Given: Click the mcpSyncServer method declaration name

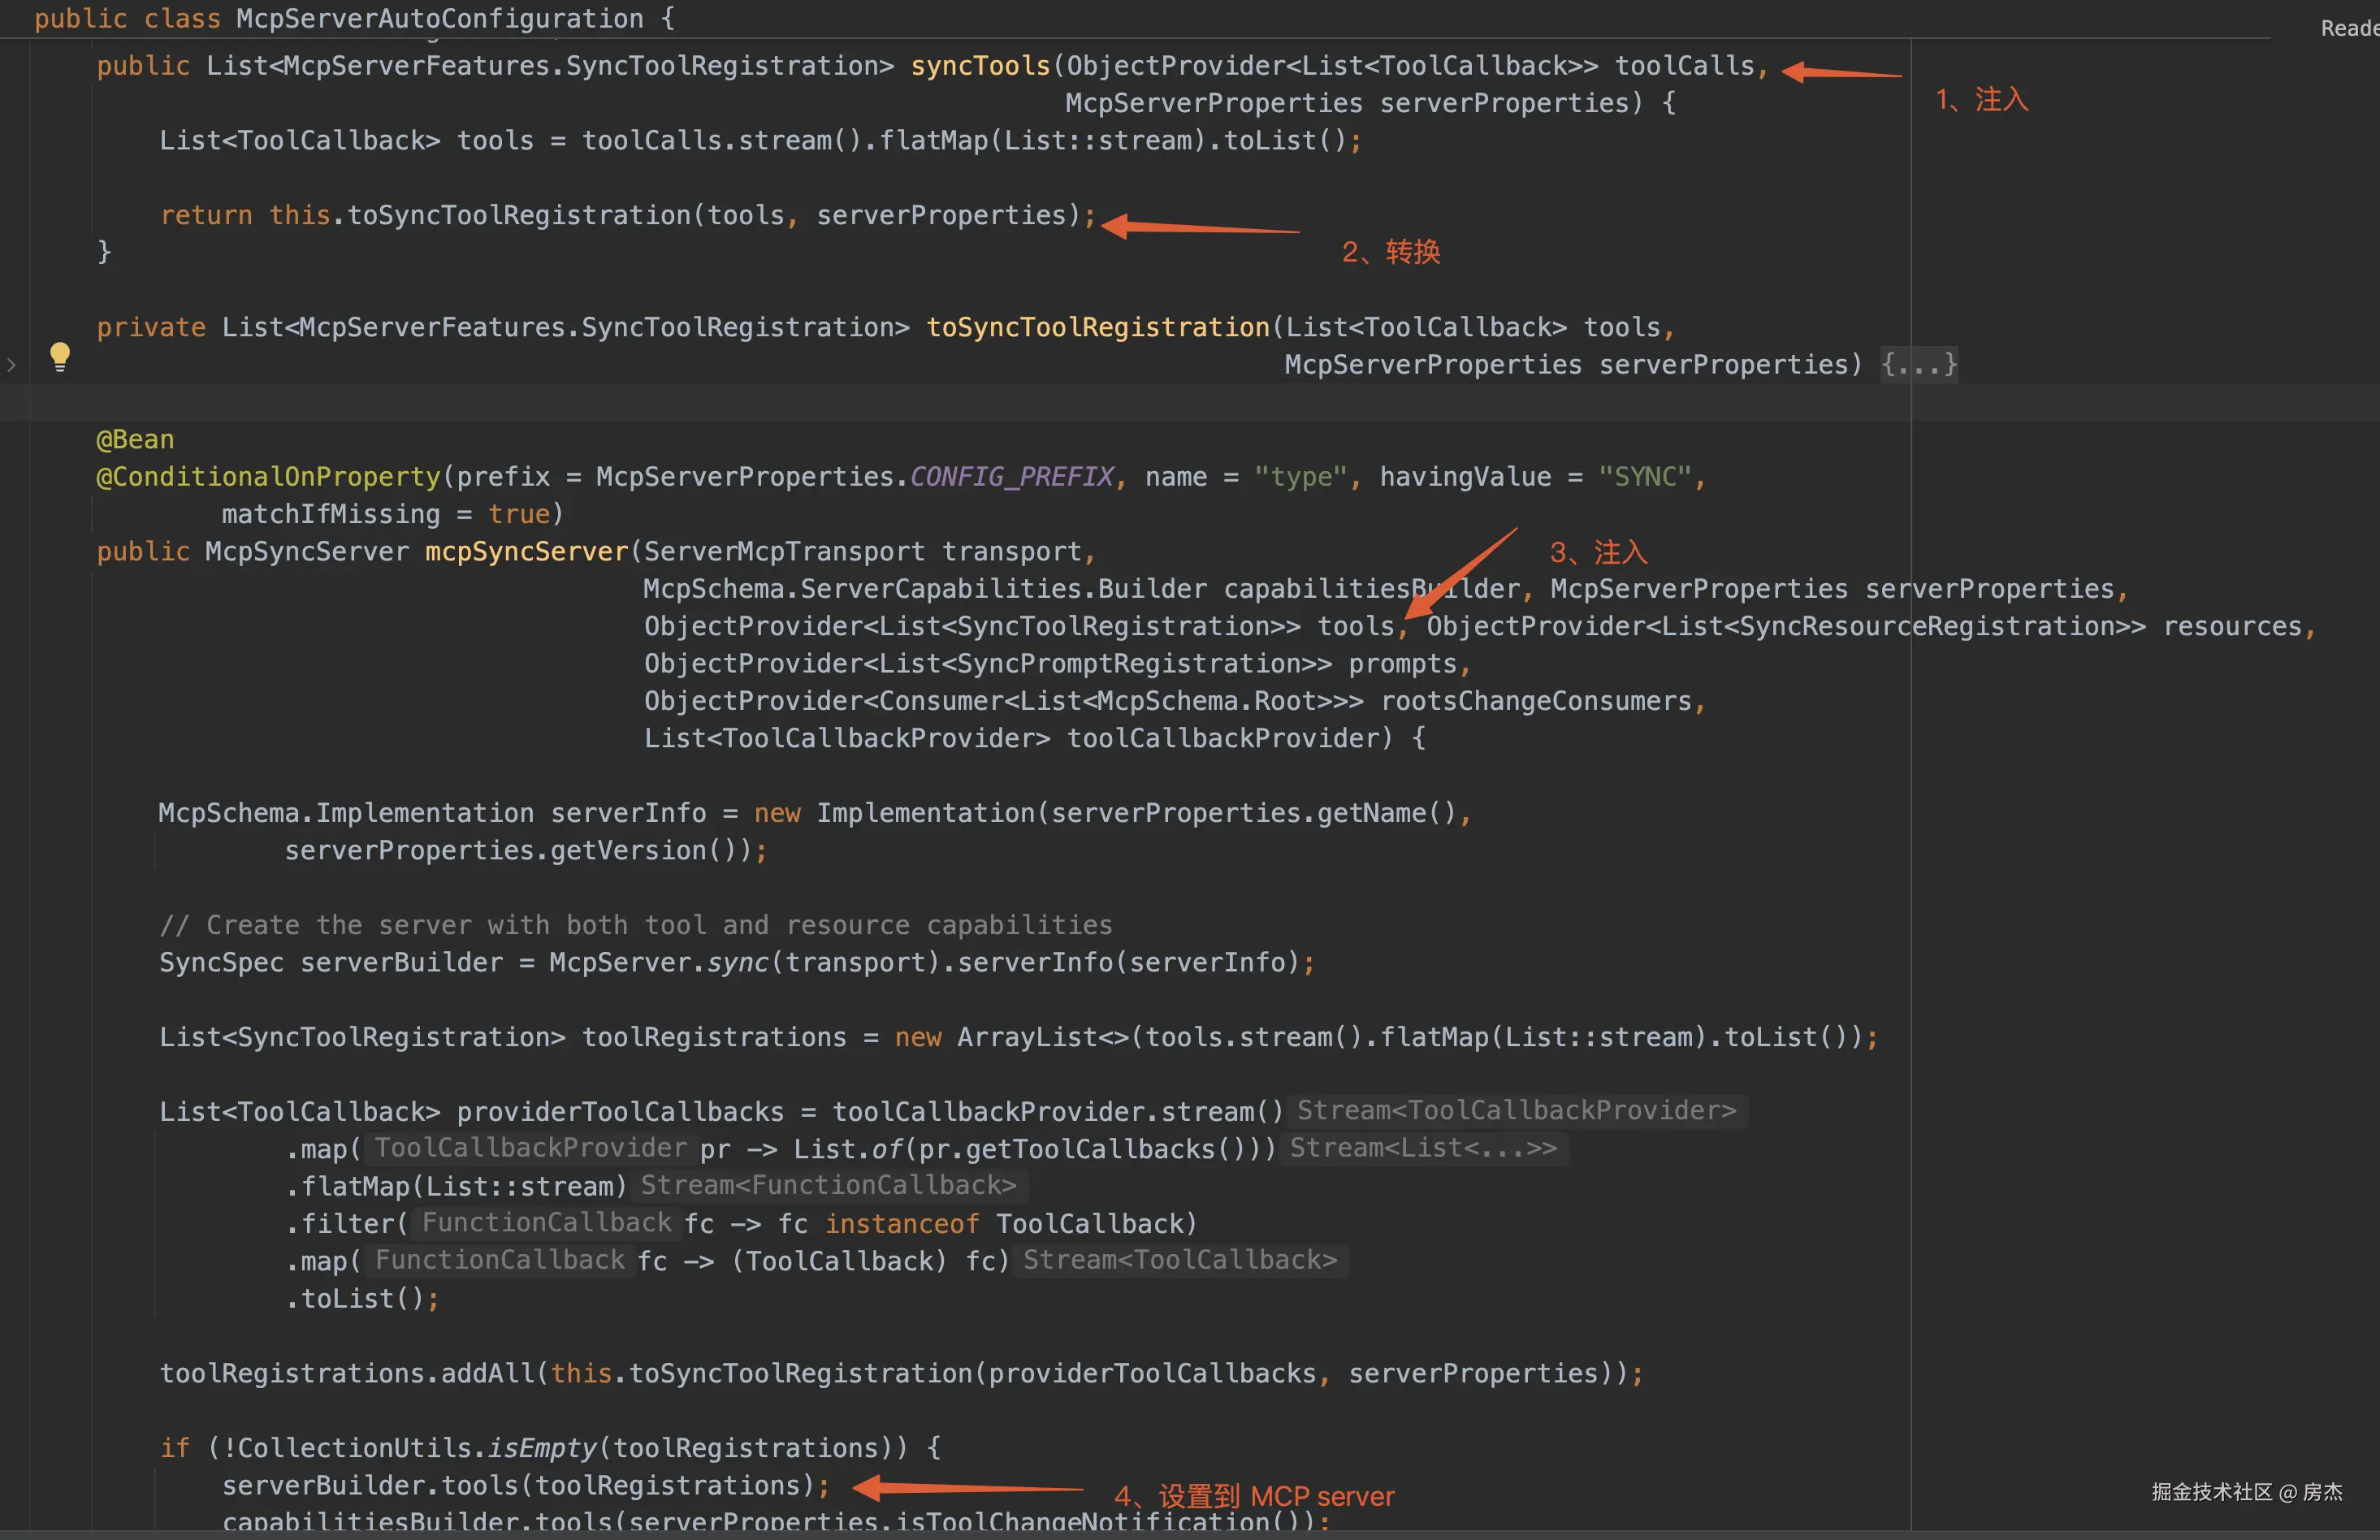Looking at the screenshot, I should pos(526,551).
